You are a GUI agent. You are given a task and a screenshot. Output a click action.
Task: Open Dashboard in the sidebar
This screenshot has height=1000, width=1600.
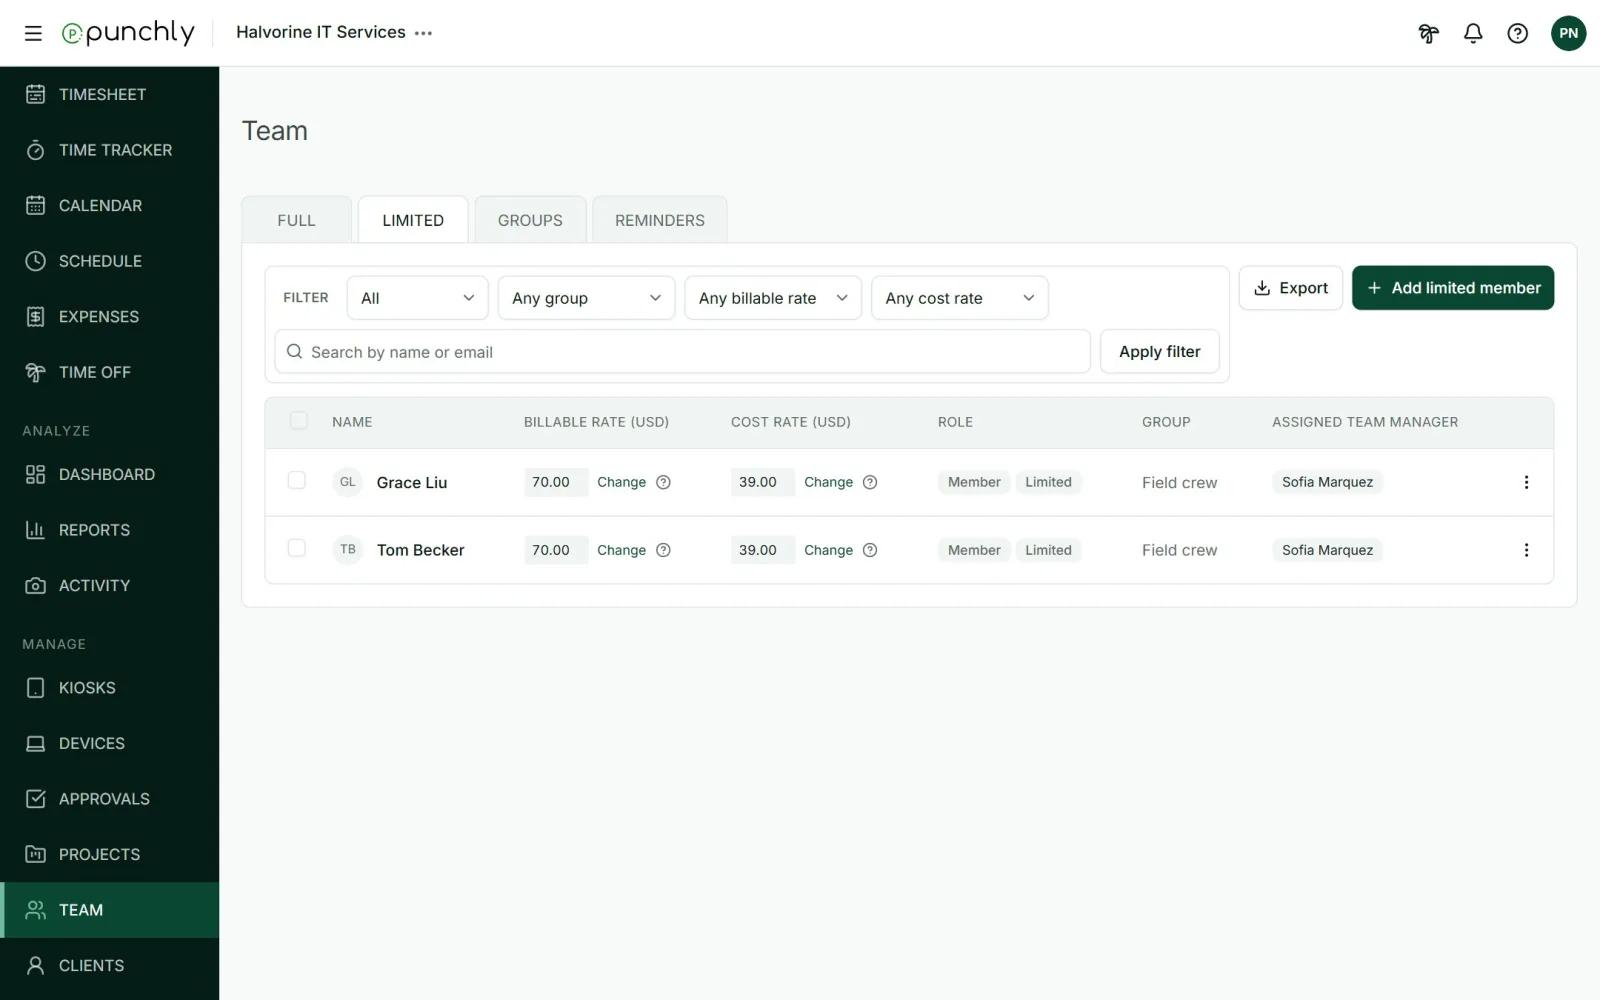[x=110, y=474]
